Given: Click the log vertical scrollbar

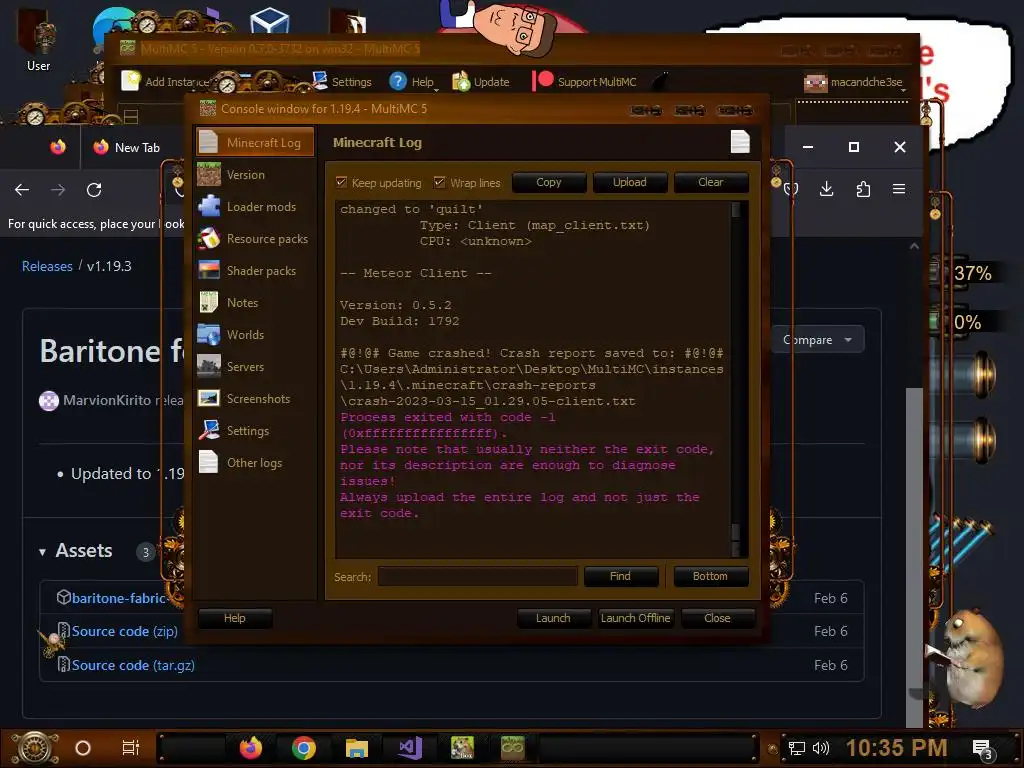Looking at the screenshot, I should 736,379.
